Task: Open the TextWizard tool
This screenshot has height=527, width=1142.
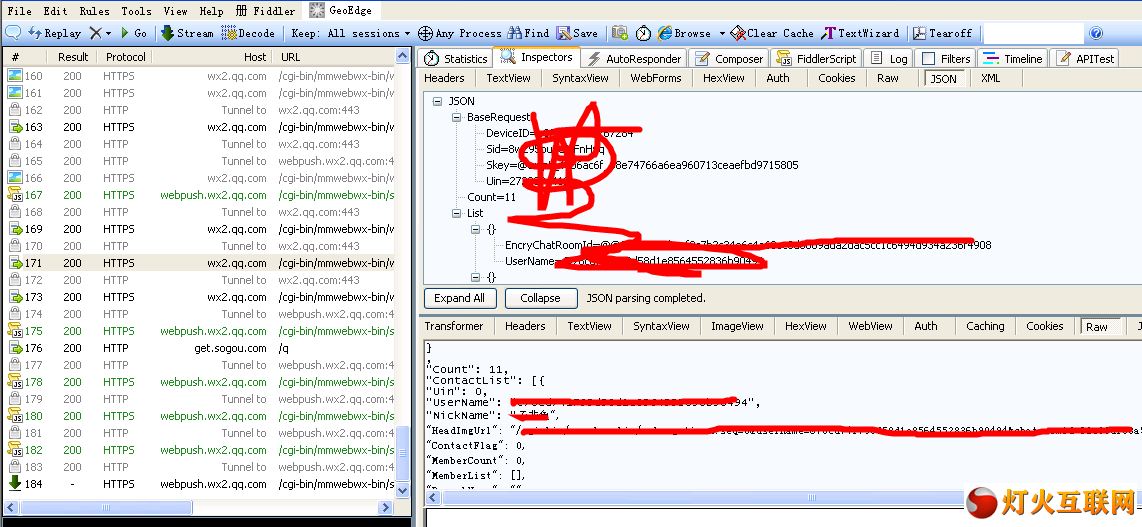Action: 860,33
